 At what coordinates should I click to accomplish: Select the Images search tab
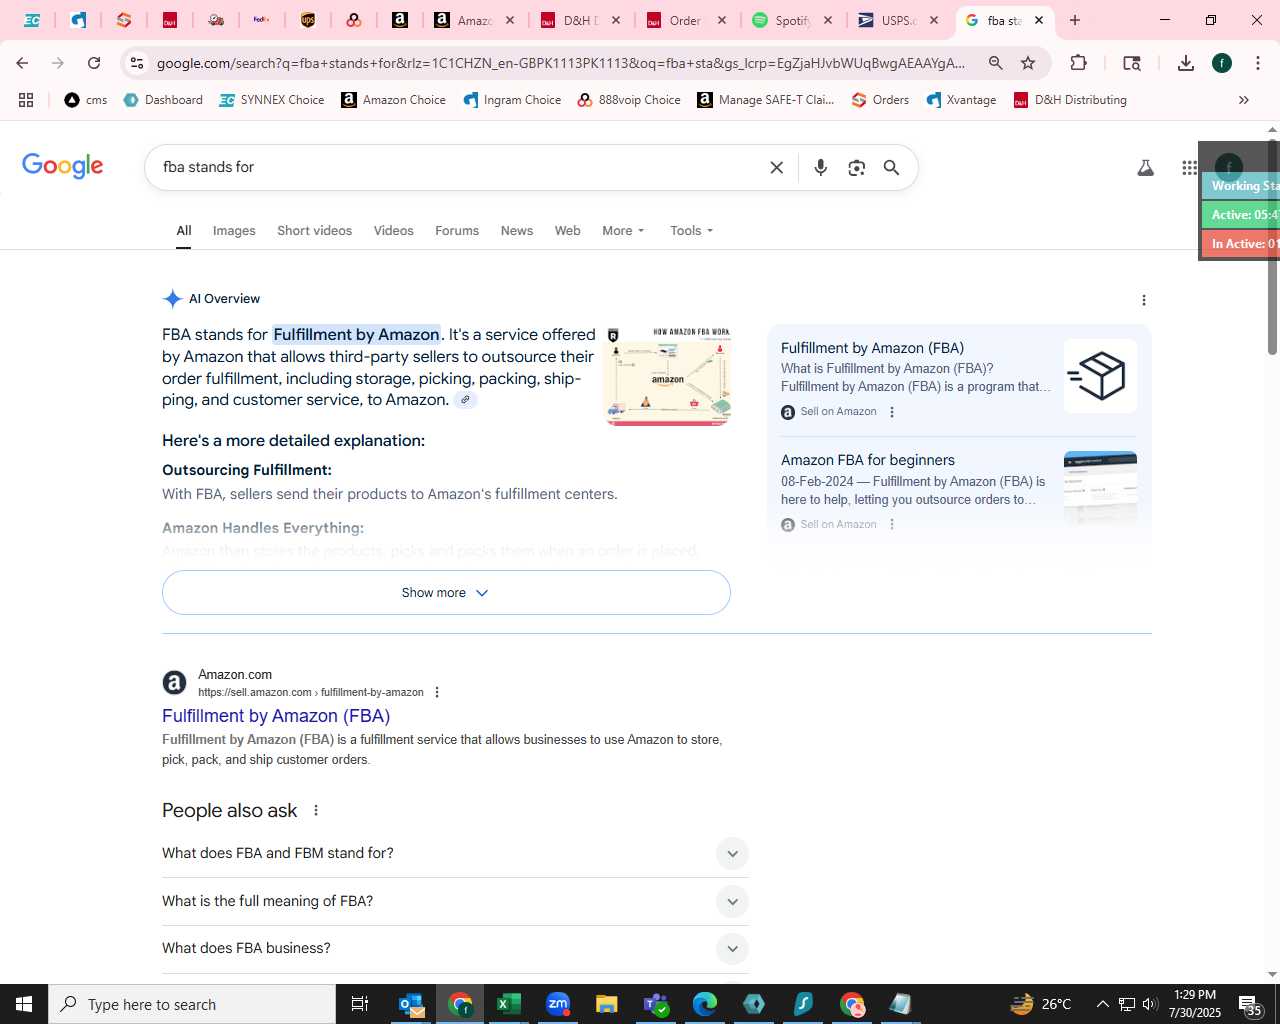tap(234, 231)
